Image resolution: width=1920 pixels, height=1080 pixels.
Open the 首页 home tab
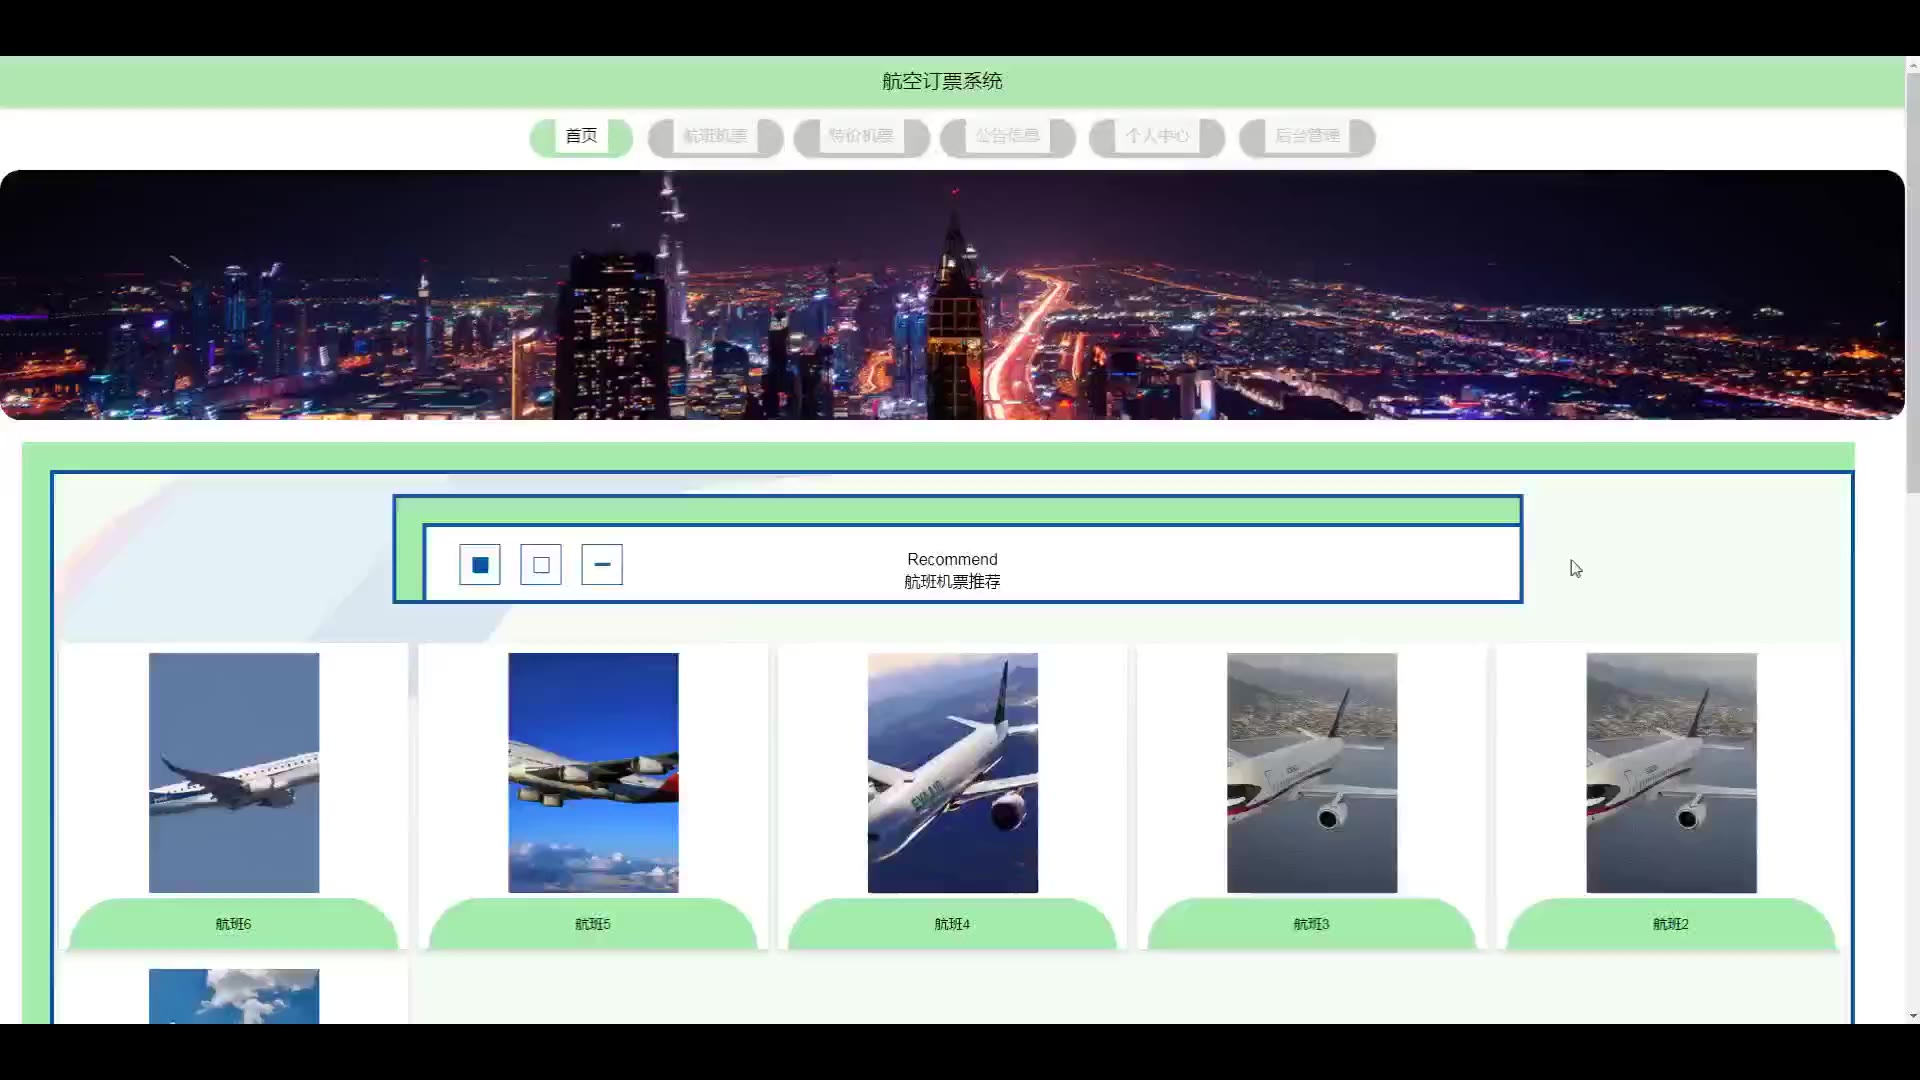581,137
